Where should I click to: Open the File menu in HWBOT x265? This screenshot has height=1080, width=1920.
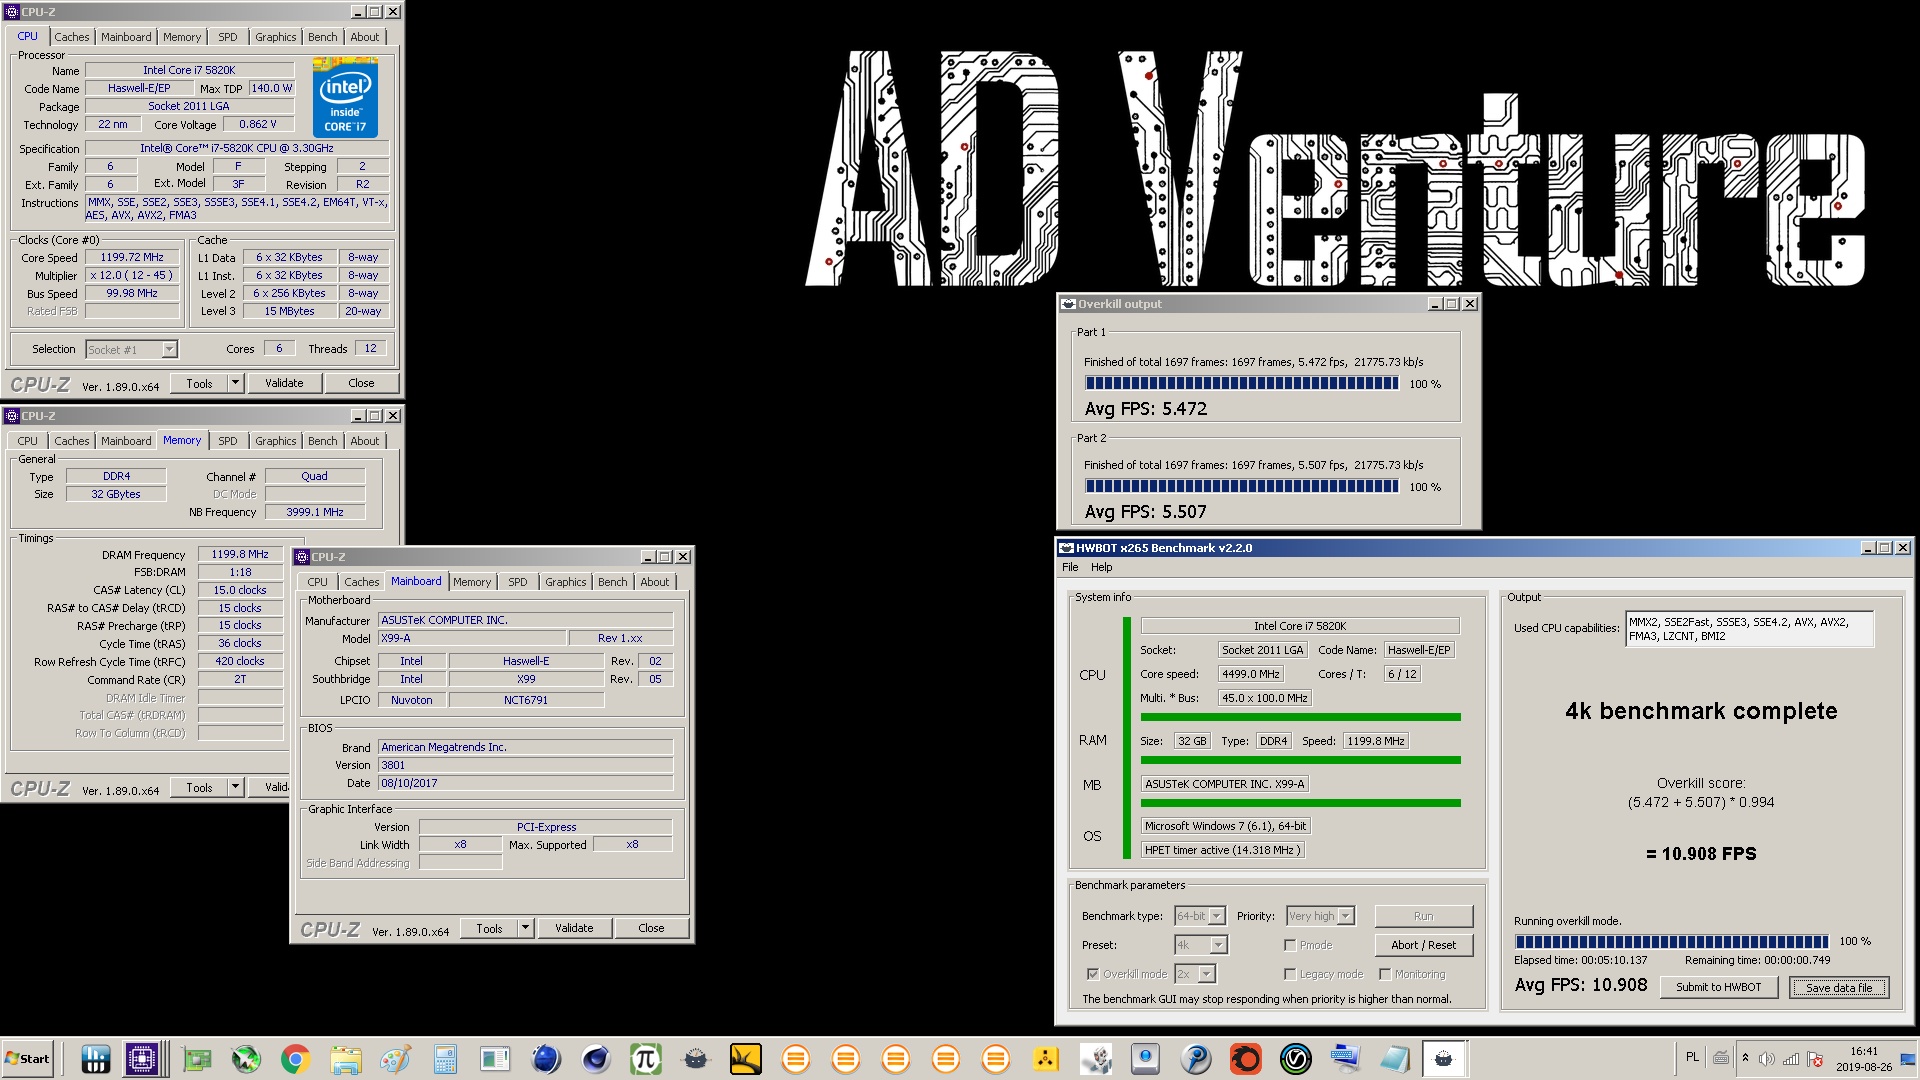(1070, 567)
